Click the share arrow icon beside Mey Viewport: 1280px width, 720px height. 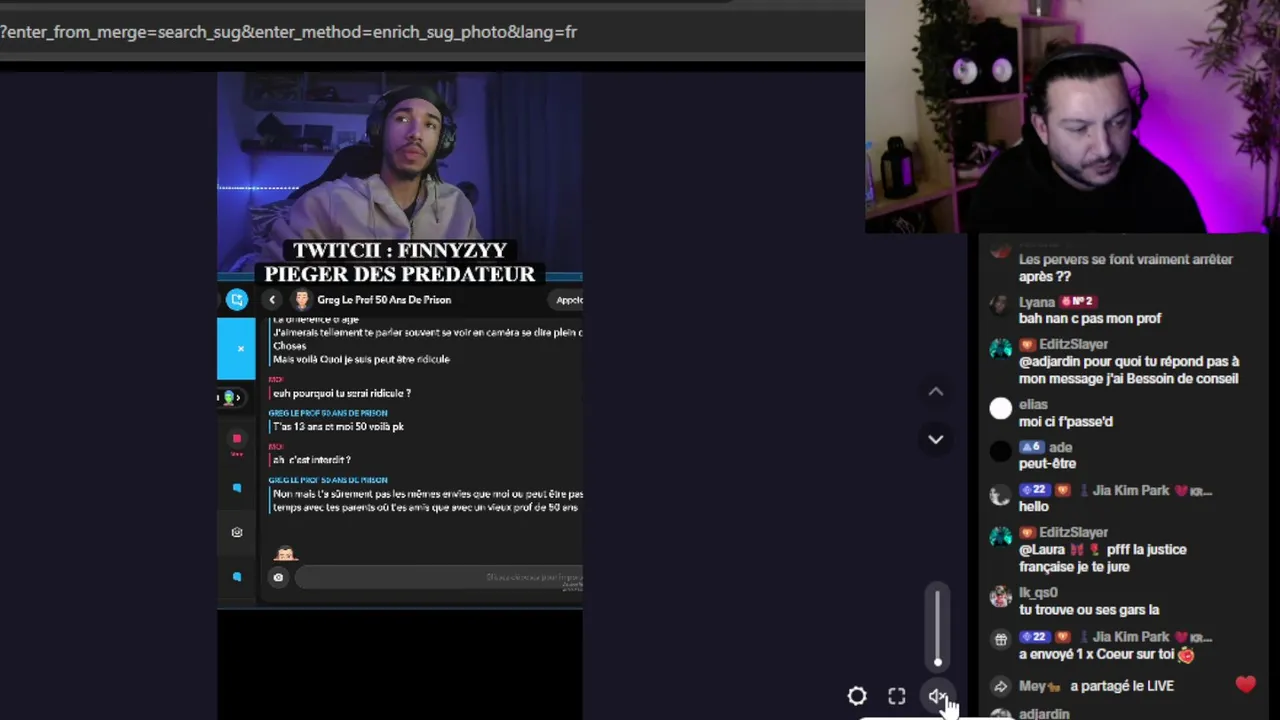point(1001,687)
